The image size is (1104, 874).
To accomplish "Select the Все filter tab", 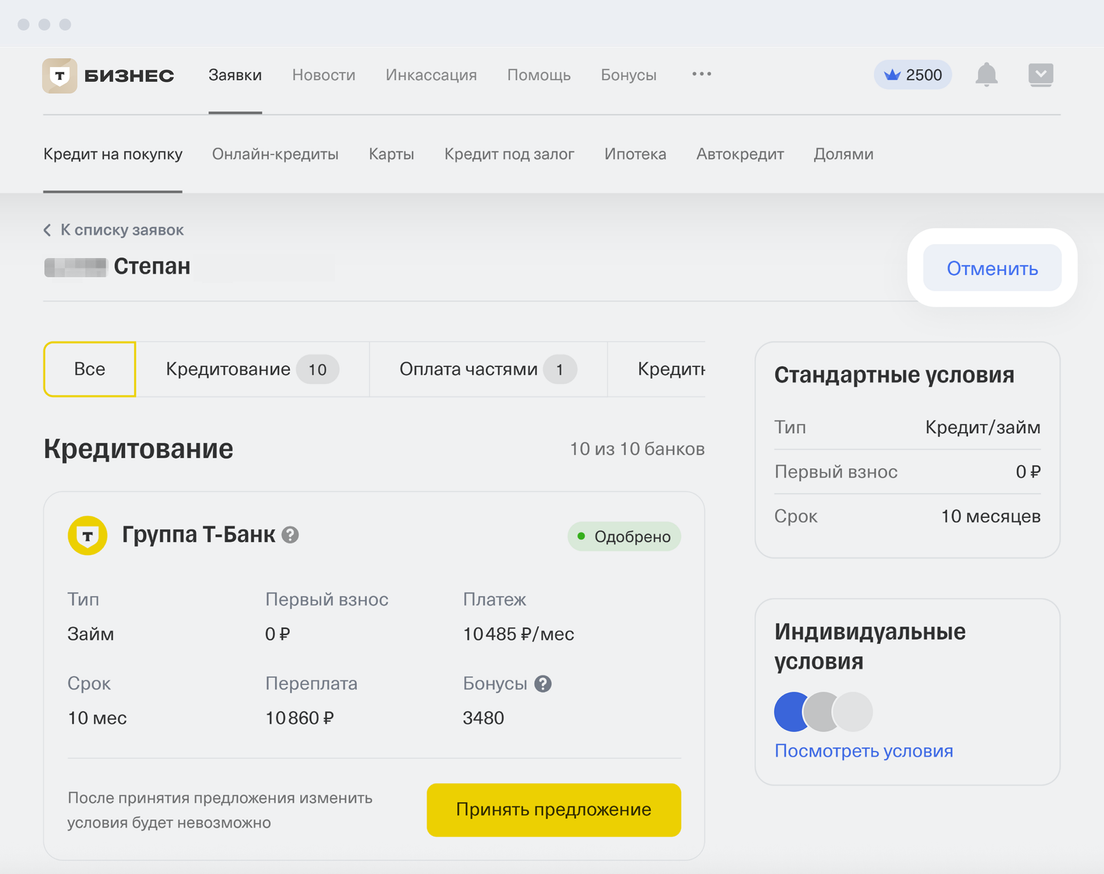I will point(89,369).
